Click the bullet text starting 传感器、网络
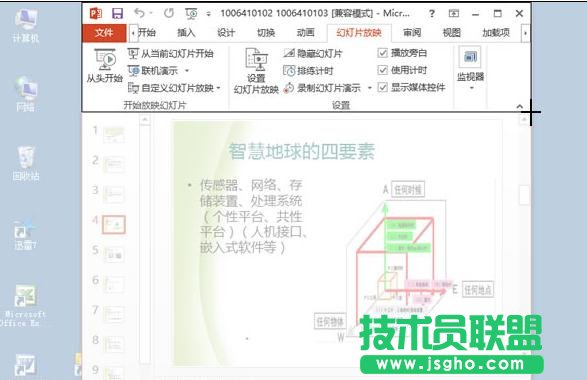Viewport: 587px width, 380px height. [253, 216]
